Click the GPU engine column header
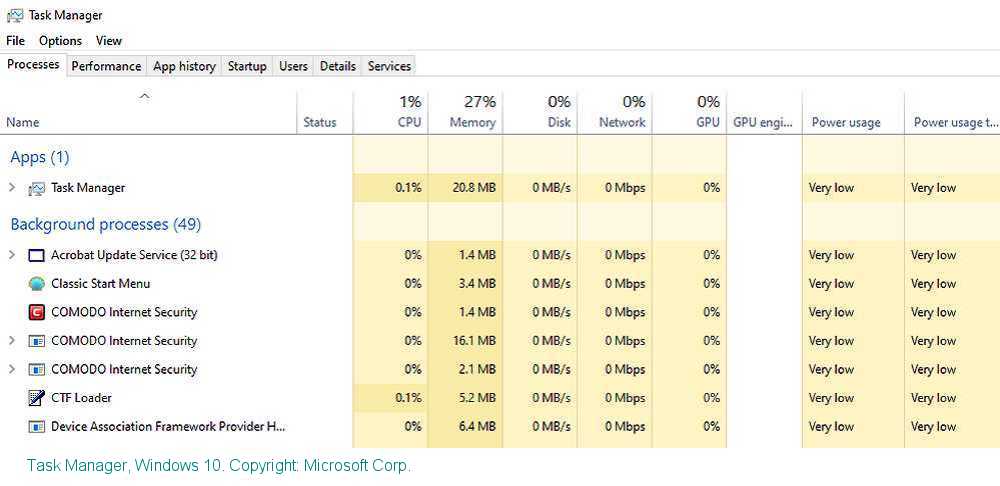 point(764,114)
